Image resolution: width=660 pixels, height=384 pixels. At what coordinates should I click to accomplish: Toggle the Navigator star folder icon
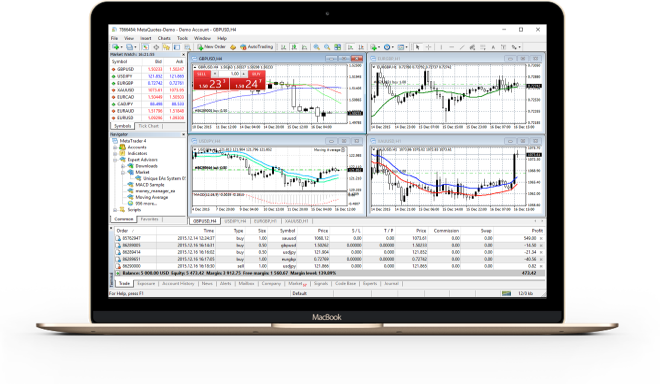166,47
